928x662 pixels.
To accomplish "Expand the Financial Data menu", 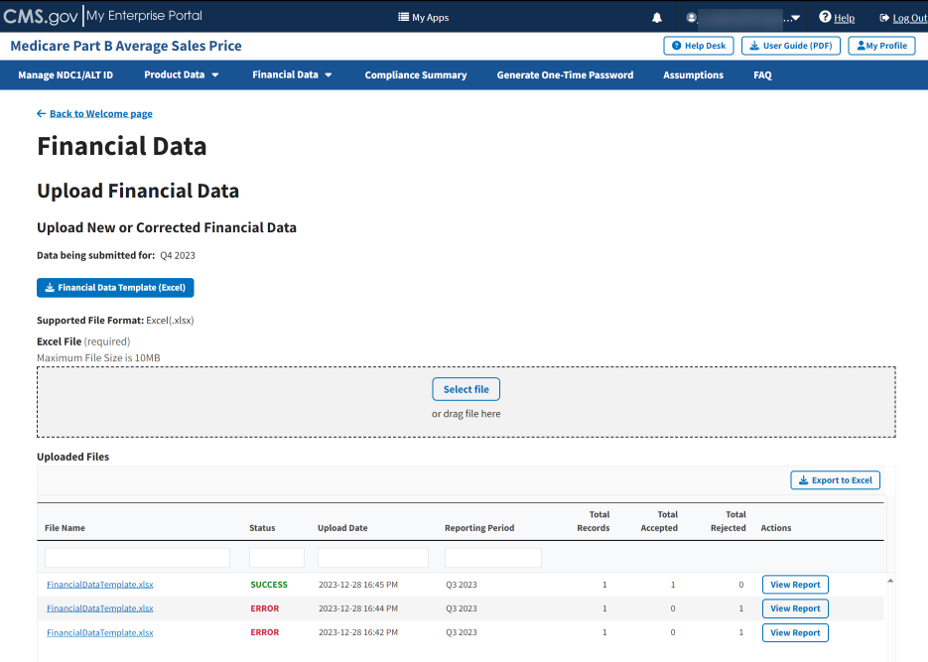I will click(x=292, y=75).
